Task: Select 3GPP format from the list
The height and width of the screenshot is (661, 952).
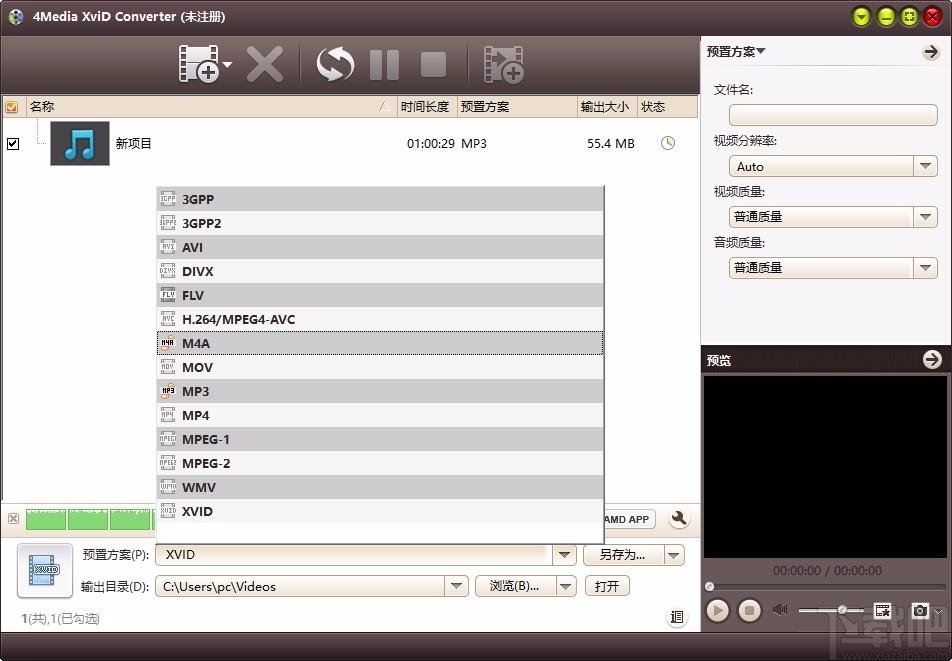Action: pyautogui.click(x=380, y=199)
